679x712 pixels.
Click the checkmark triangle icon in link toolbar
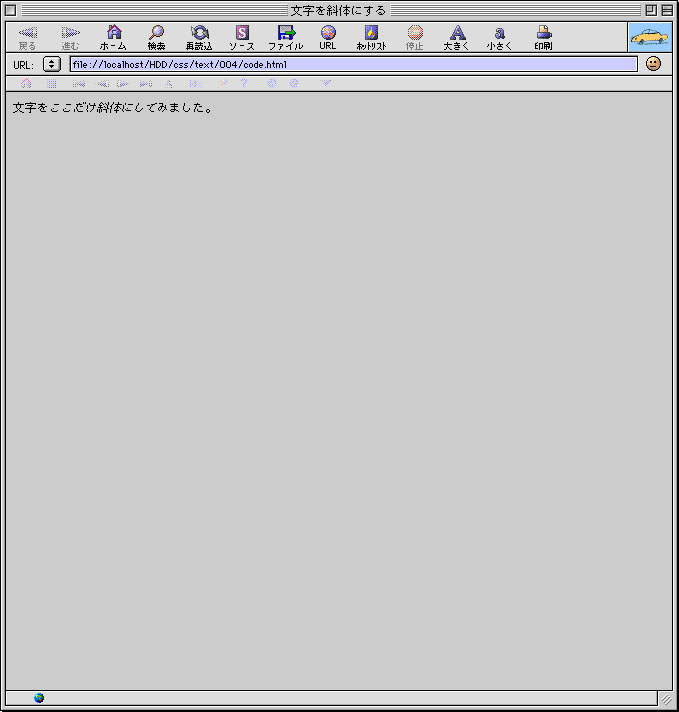[326, 83]
